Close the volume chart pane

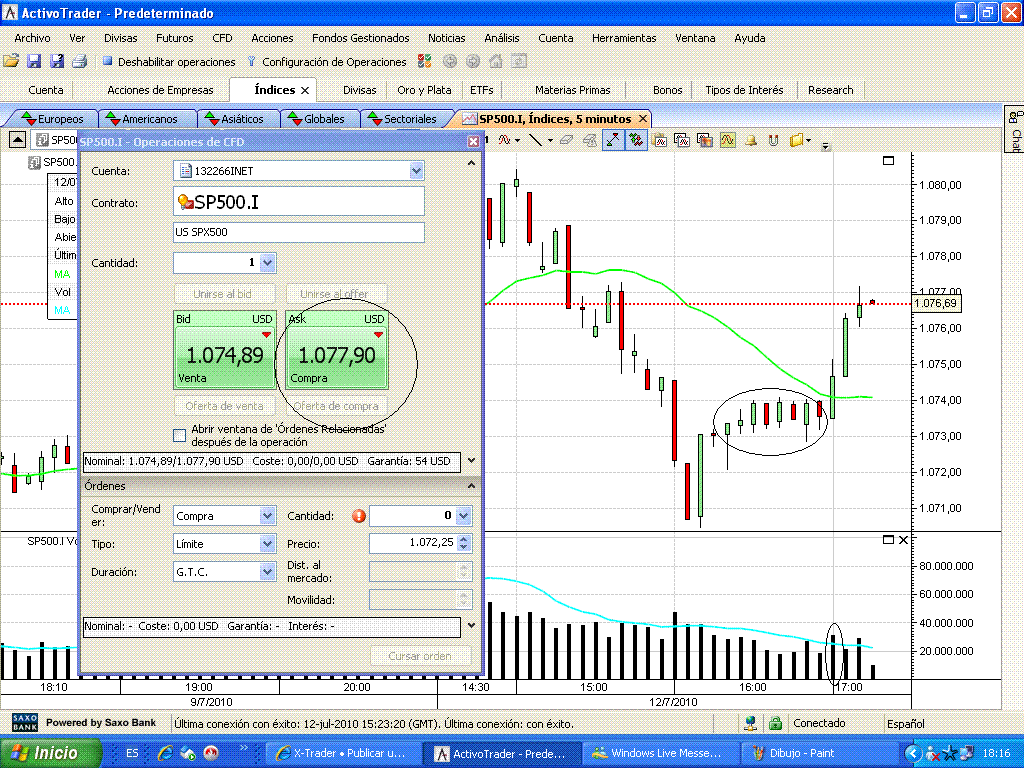click(x=903, y=539)
